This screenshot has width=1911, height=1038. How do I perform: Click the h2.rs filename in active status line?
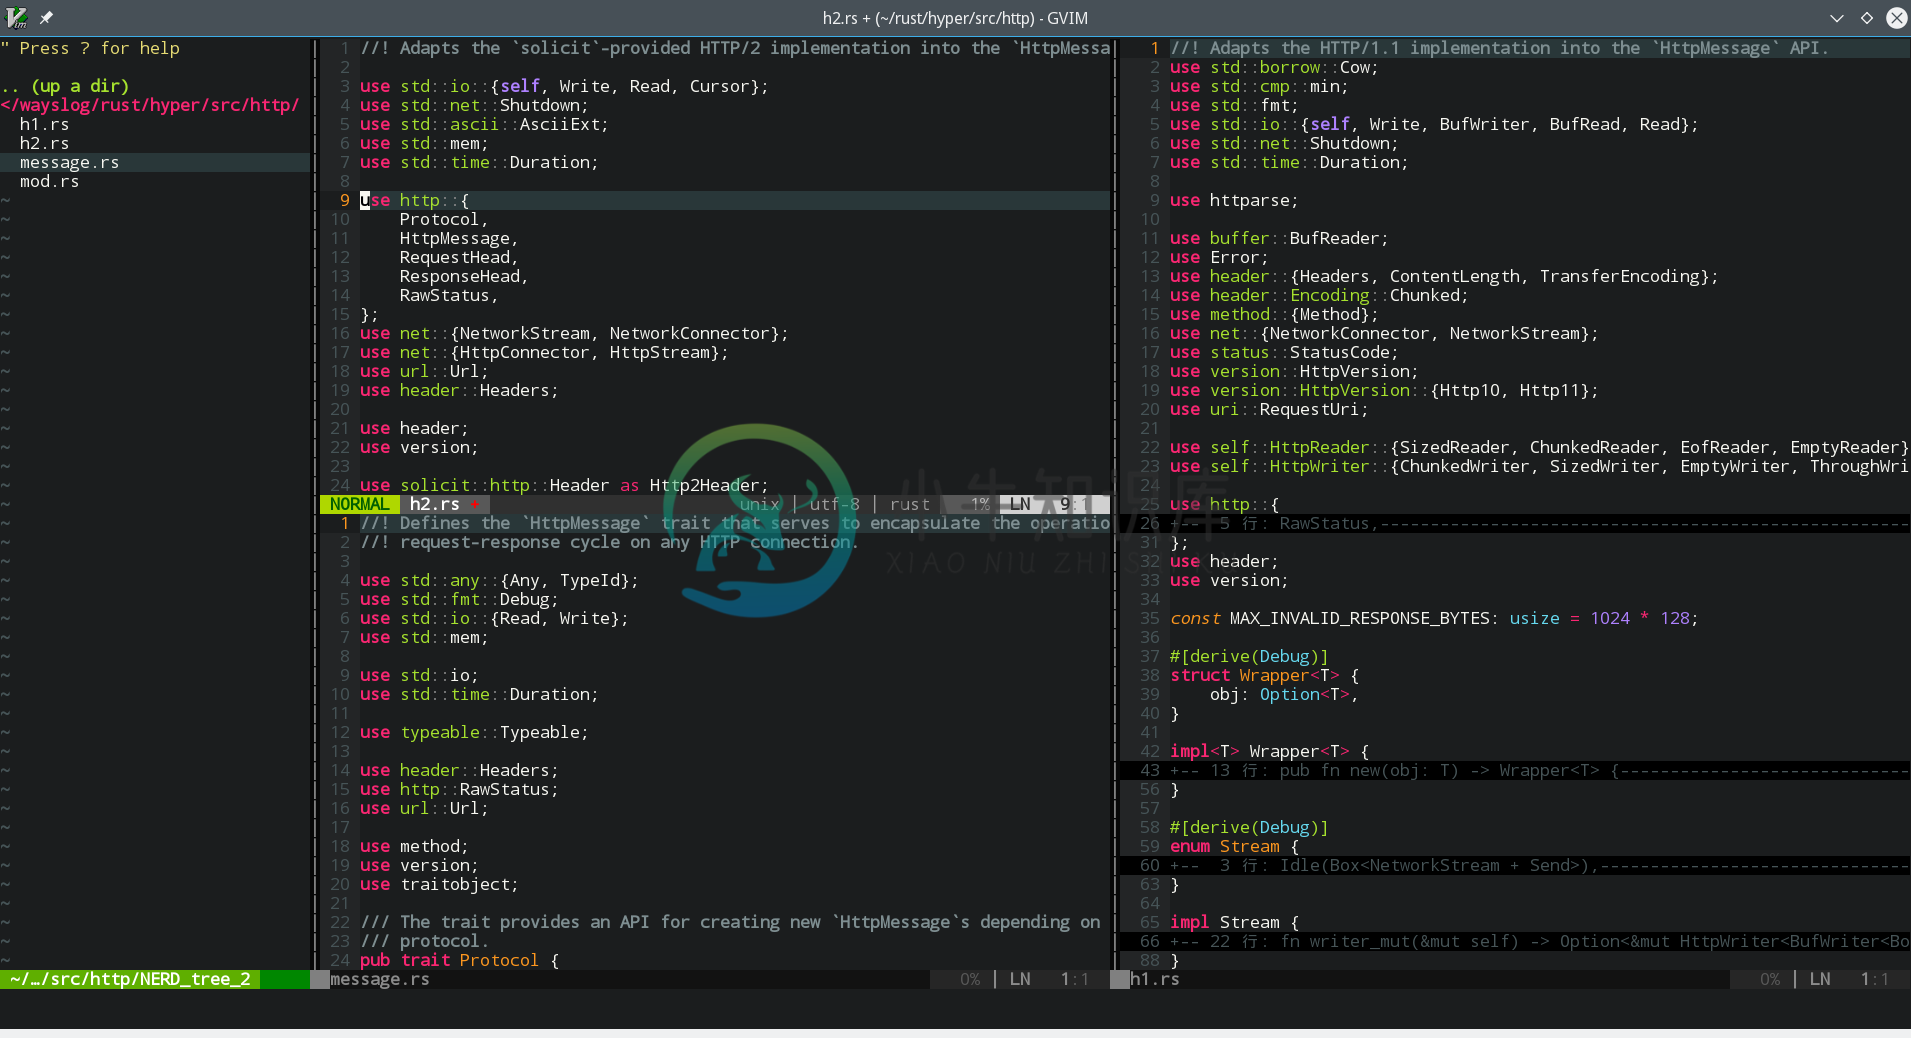point(435,504)
